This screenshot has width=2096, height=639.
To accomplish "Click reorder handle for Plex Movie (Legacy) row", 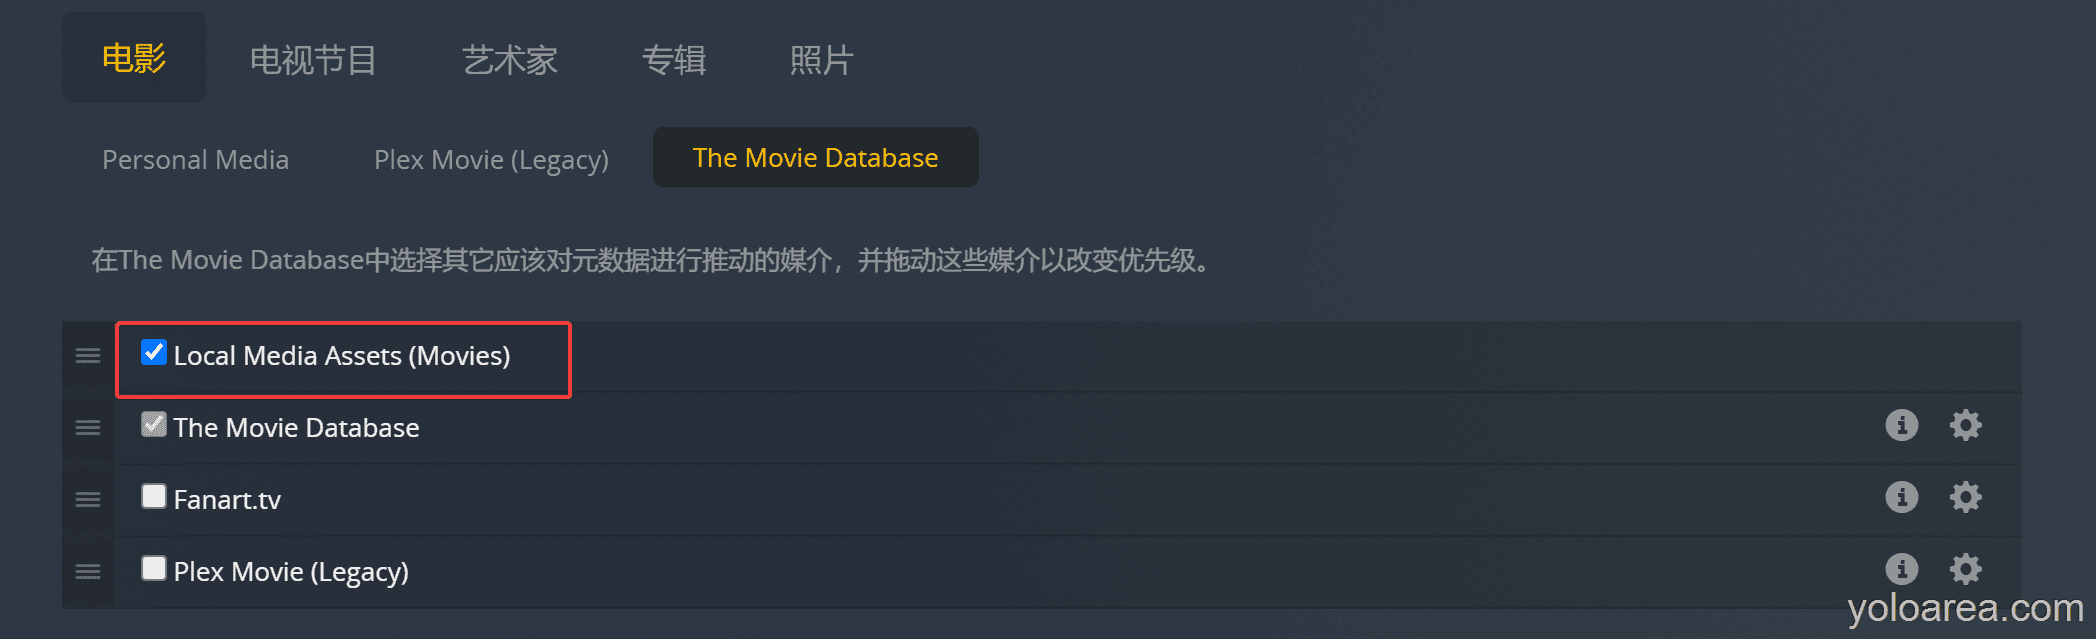I will (x=88, y=572).
